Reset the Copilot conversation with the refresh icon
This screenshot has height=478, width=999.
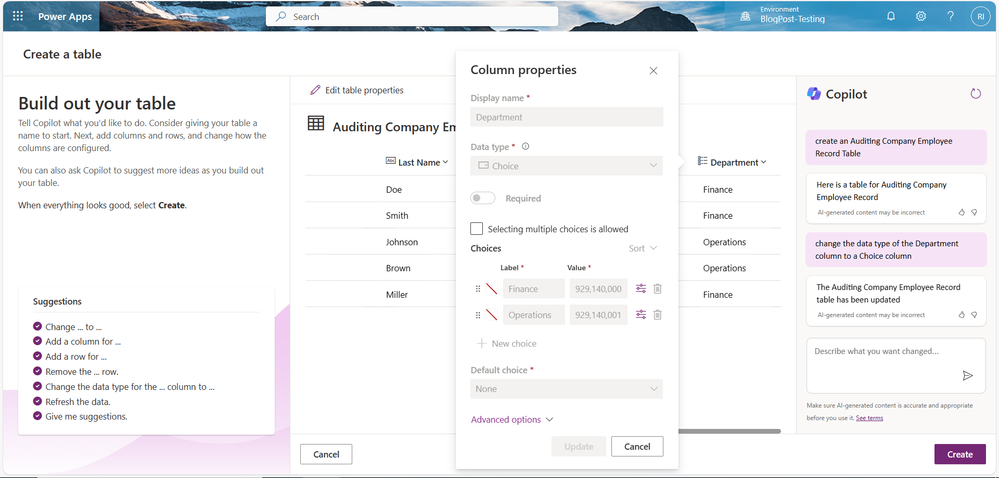coord(975,94)
